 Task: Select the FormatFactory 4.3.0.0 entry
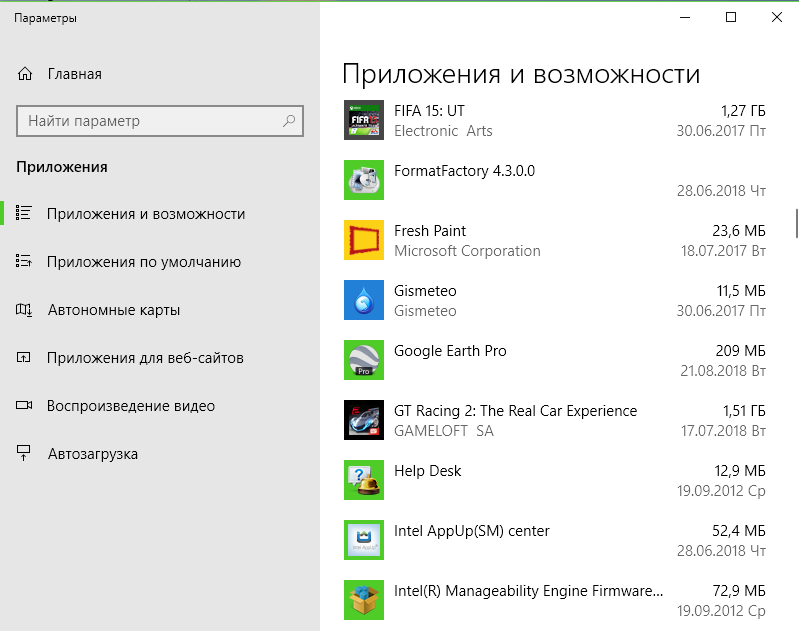click(464, 171)
